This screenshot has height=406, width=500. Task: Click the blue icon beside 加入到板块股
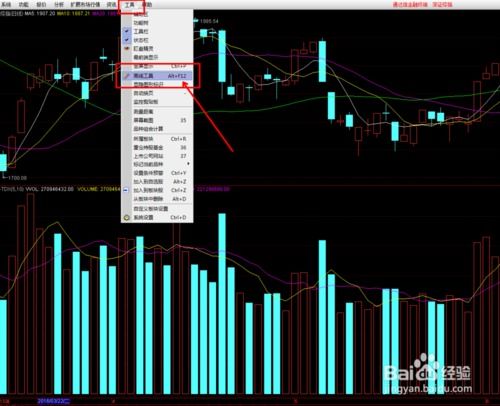126,190
